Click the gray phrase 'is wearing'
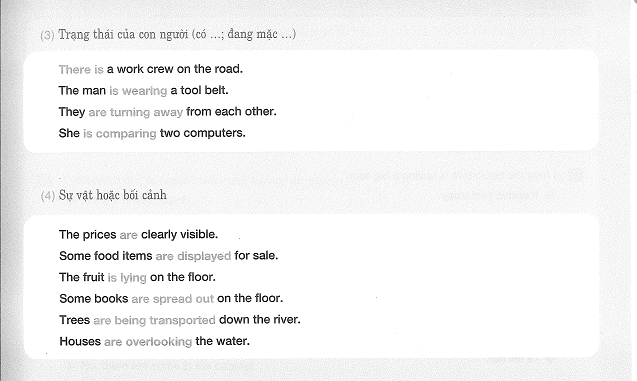This screenshot has width=637, height=381. click(x=138, y=91)
